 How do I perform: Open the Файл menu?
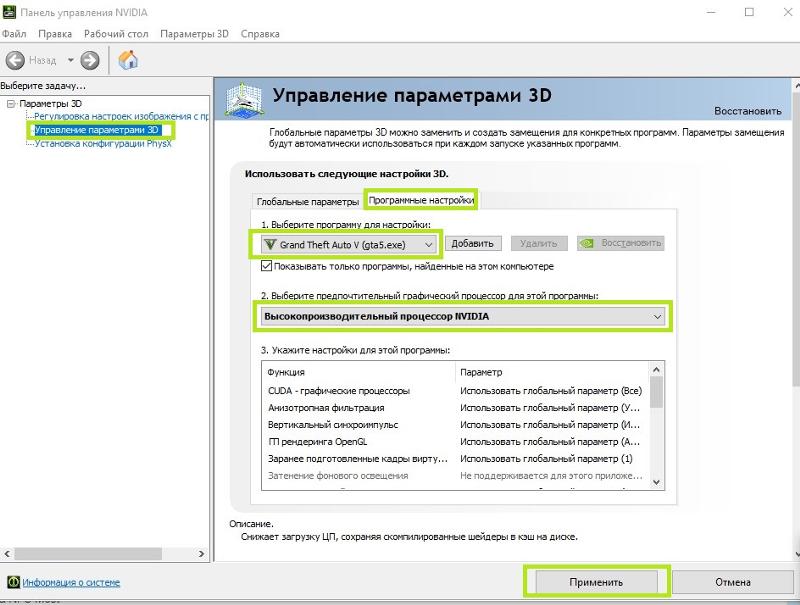[x=14, y=34]
